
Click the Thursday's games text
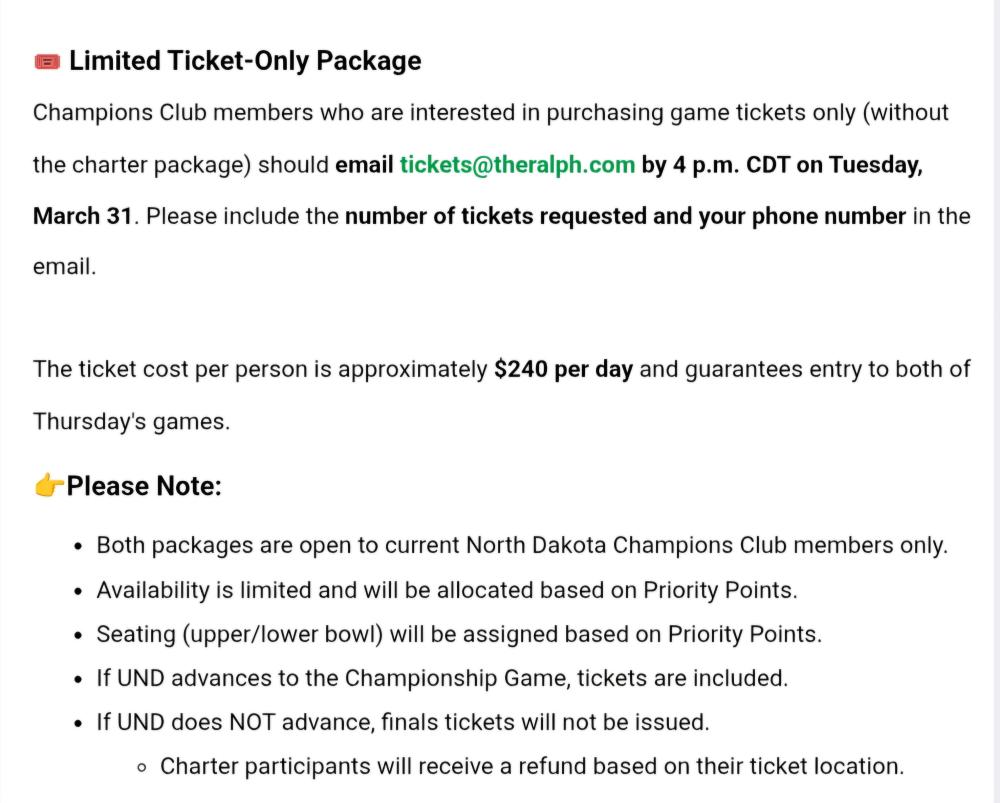pos(131,421)
